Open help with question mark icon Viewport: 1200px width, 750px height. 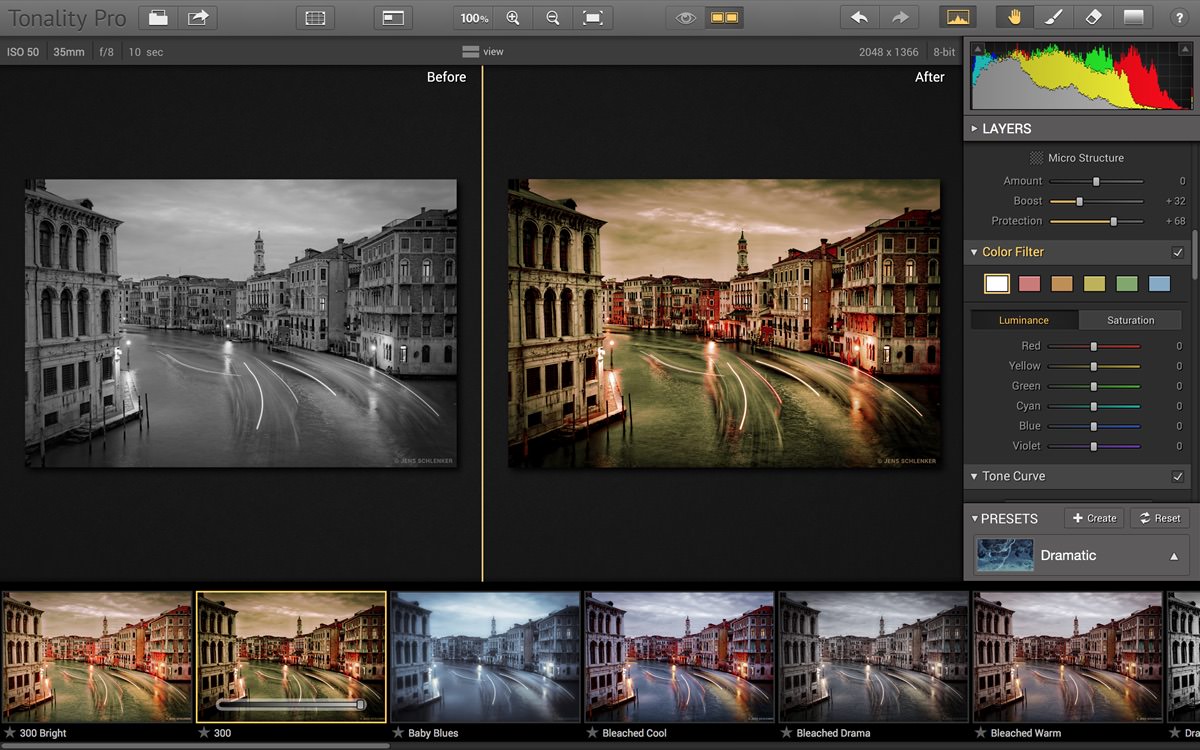[x=1179, y=18]
